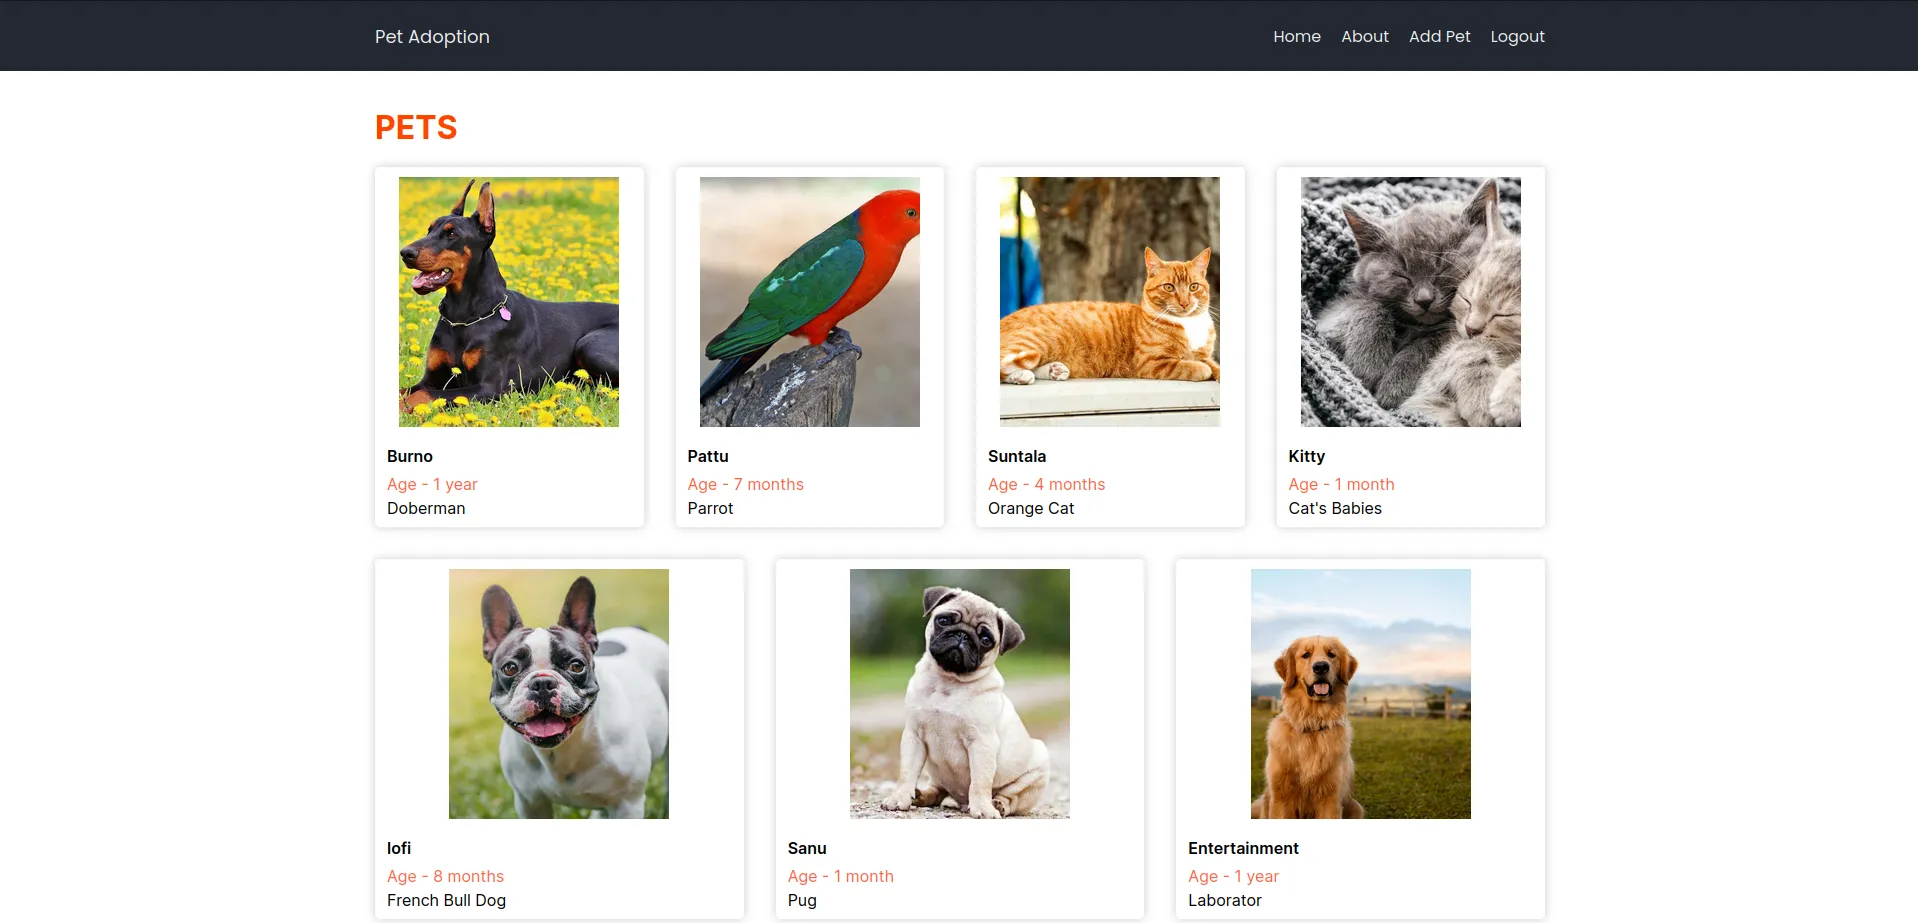Click the Entertainment pet name
The height and width of the screenshot is (923, 1918).
pos(1243,848)
